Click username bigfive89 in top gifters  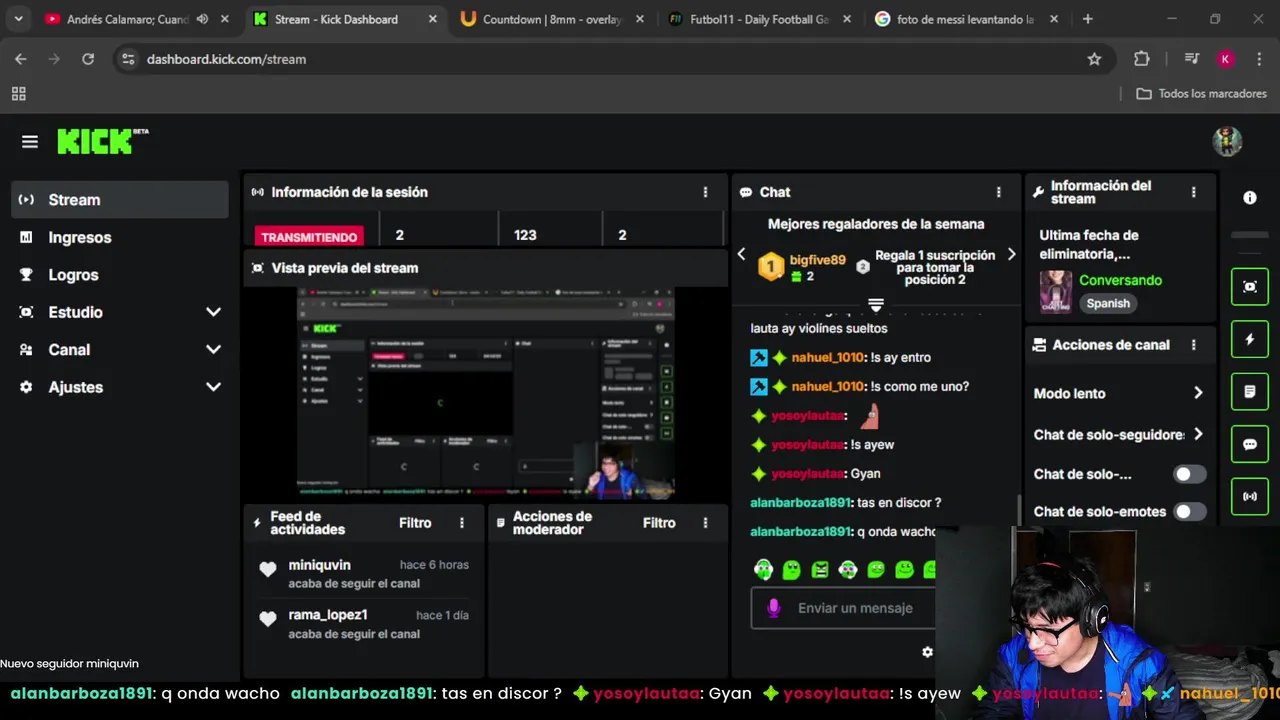[817, 260]
